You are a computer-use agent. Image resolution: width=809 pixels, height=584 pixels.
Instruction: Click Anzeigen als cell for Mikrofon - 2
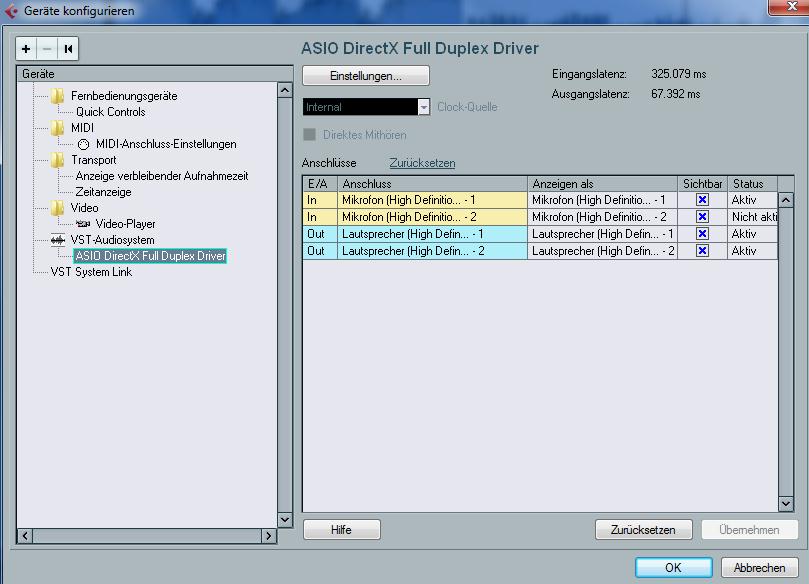click(x=602, y=217)
